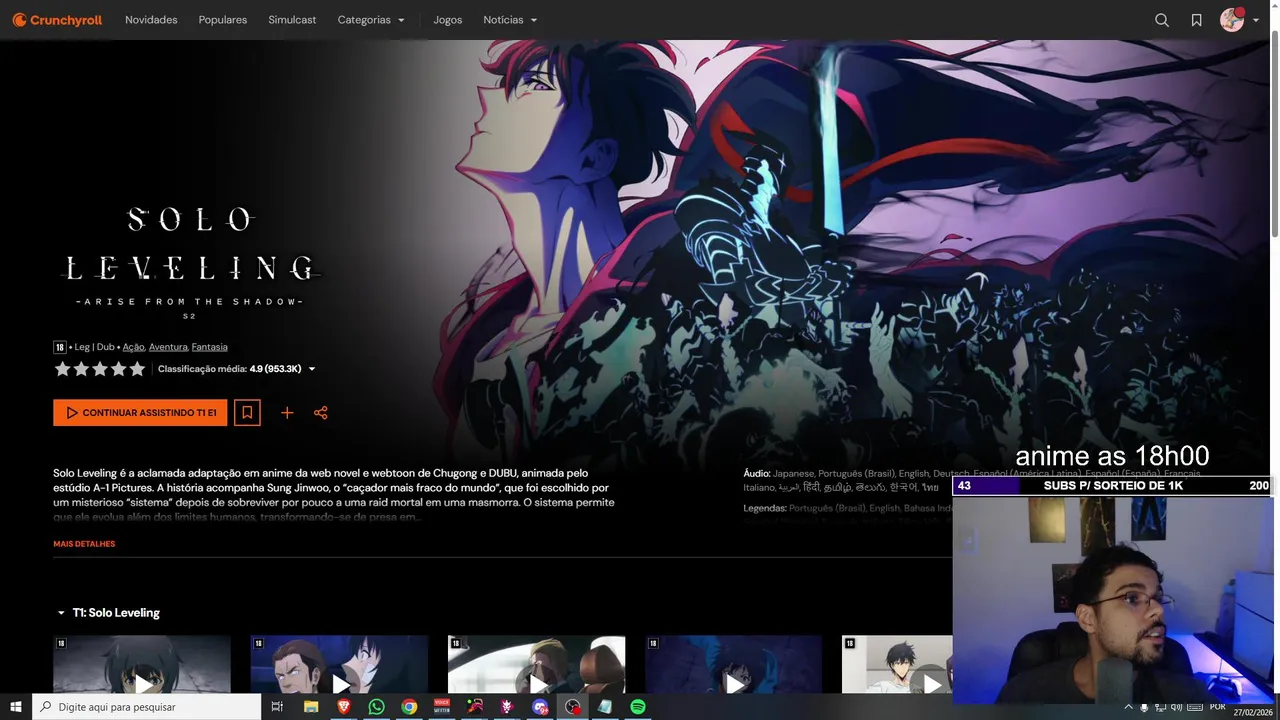Rate the series three stars

[100, 369]
